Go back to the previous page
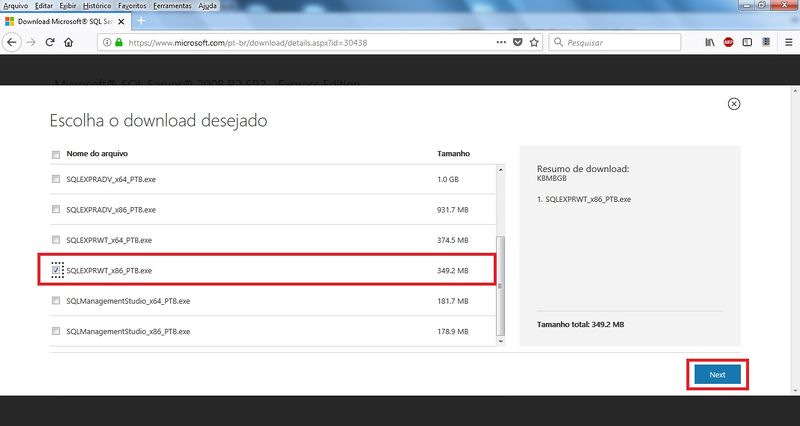The image size is (800, 426). coord(12,42)
